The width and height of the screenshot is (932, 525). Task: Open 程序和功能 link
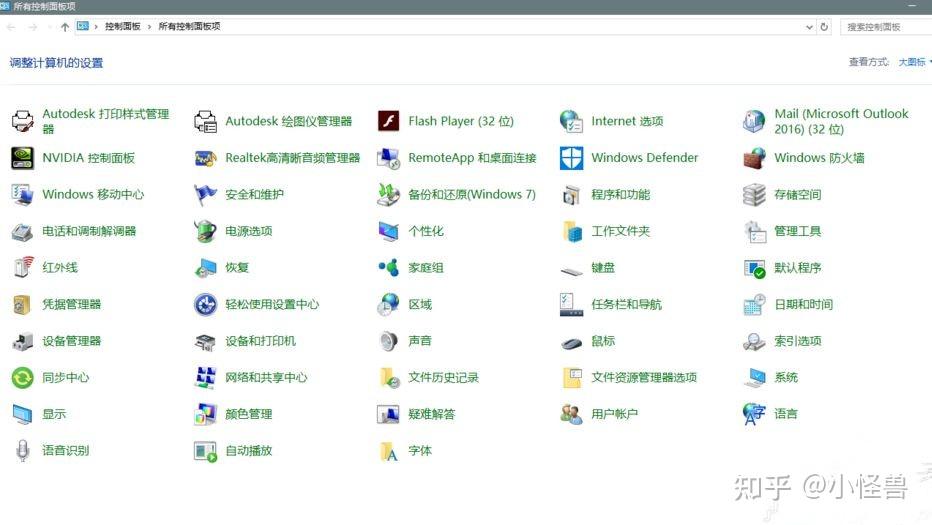click(620, 195)
